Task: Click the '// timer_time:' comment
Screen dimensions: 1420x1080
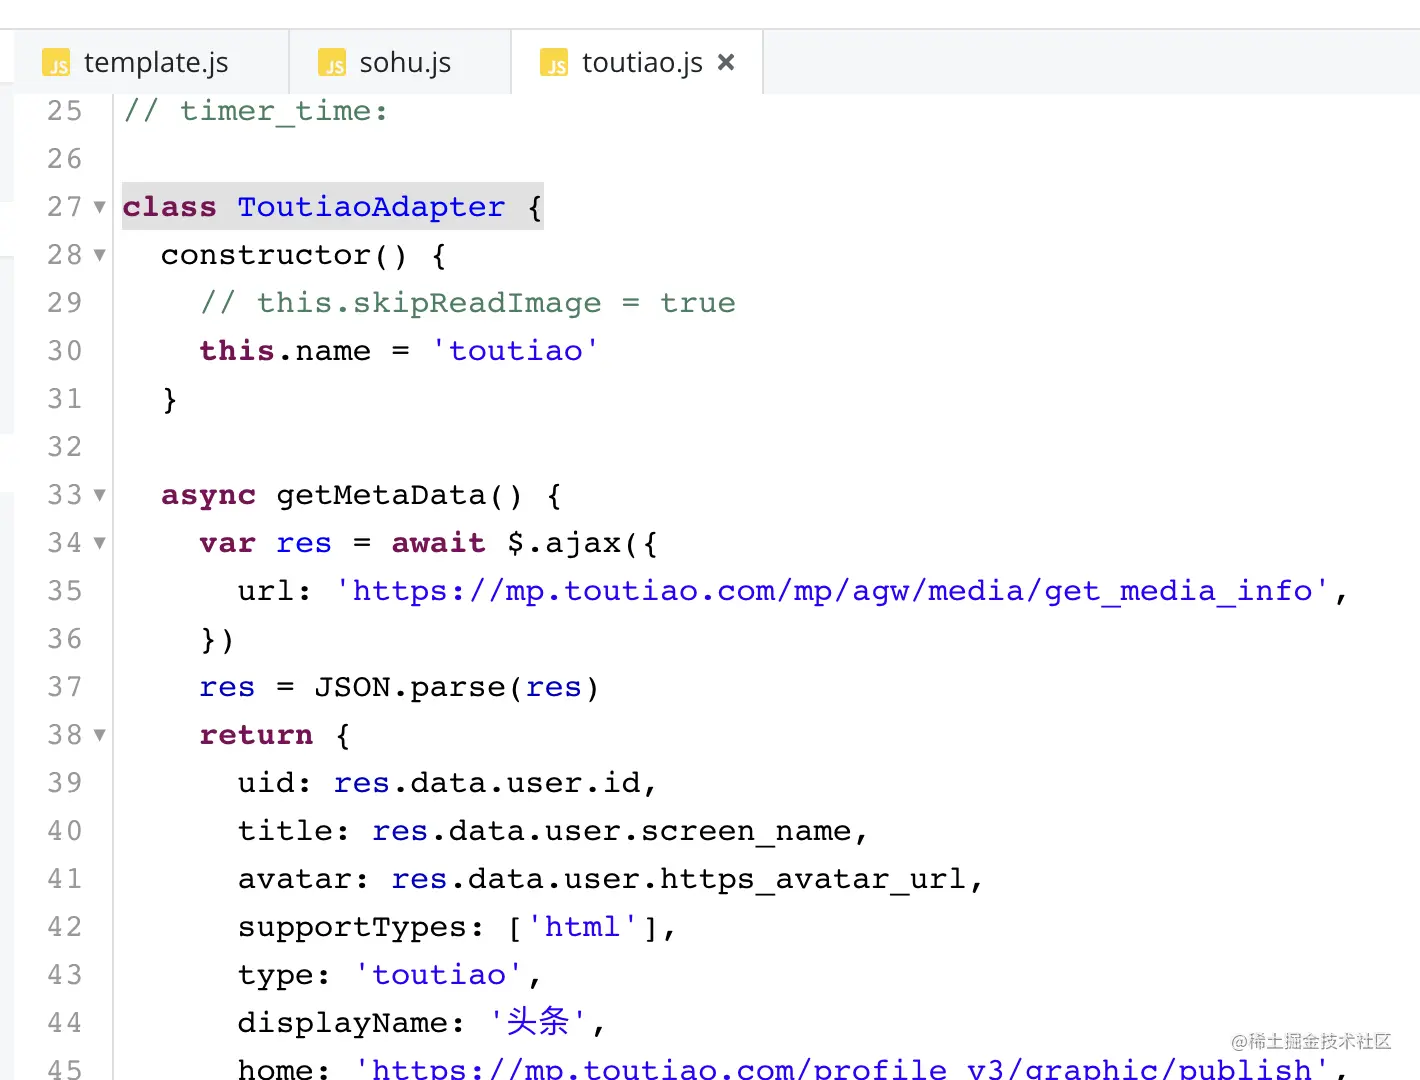Action: click(255, 111)
